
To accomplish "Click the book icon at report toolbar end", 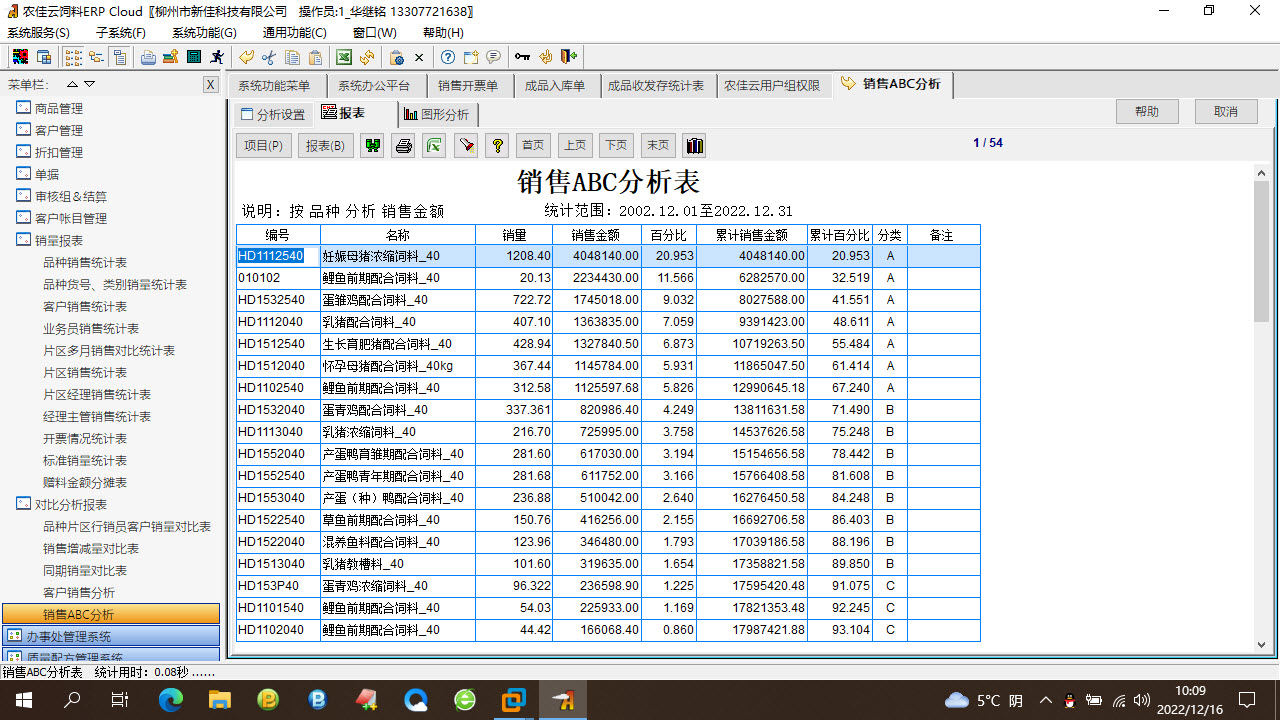I will [x=694, y=145].
